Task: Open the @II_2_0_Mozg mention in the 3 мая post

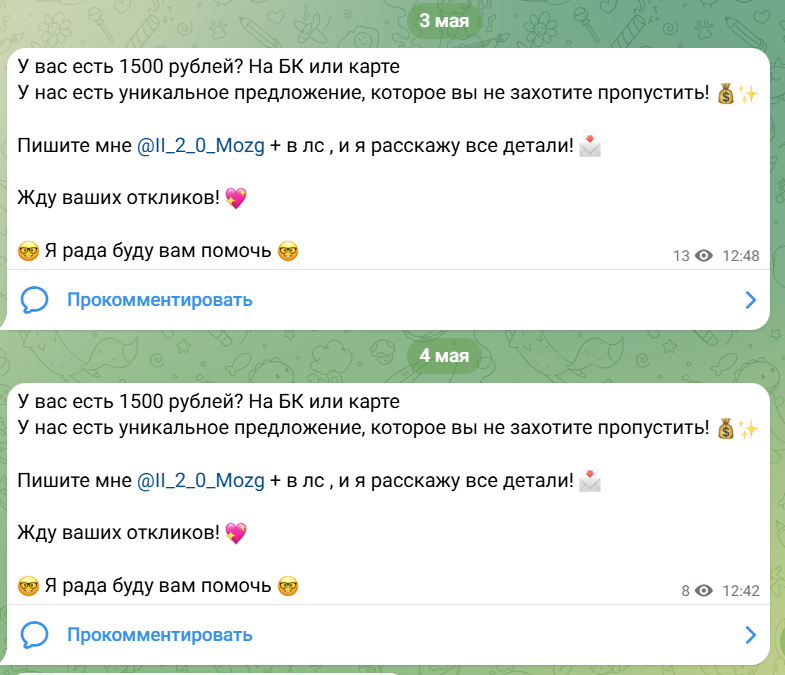Action: pos(201,146)
